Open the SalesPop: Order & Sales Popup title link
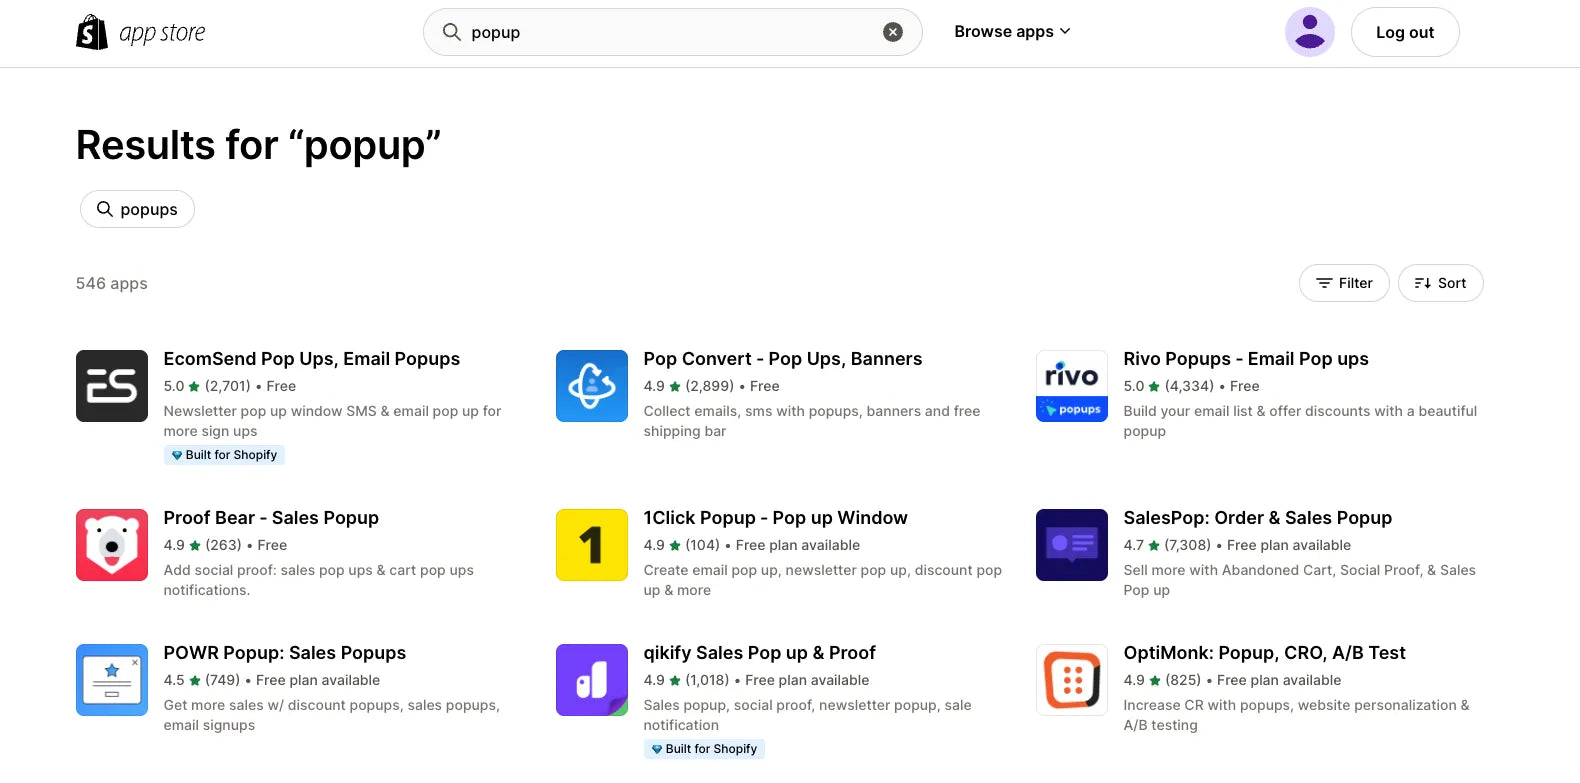The width and height of the screenshot is (1580, 783). [1257, 518]
